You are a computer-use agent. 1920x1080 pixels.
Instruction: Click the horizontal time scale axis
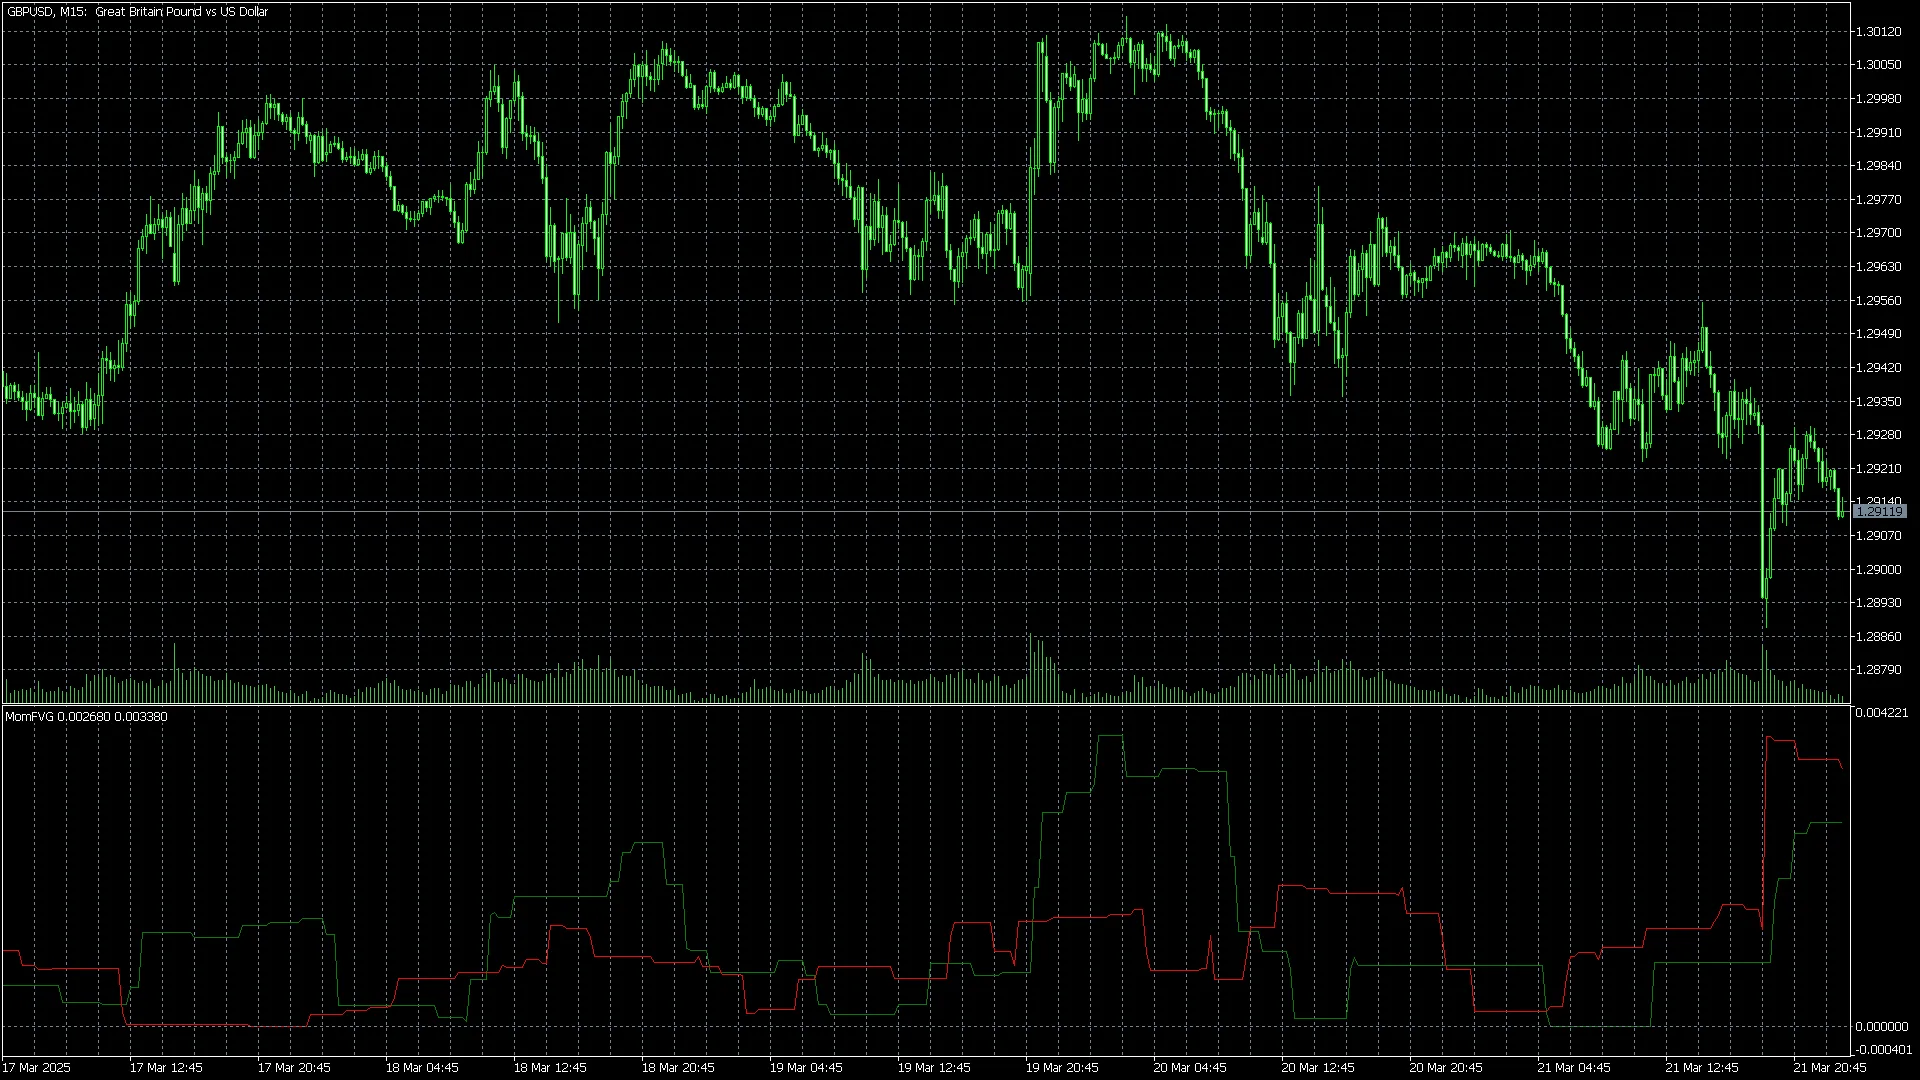click(960, 1067)
